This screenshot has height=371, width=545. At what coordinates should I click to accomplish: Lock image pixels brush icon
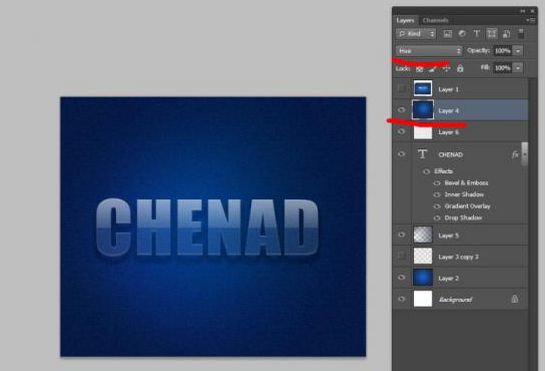(433, 69)
